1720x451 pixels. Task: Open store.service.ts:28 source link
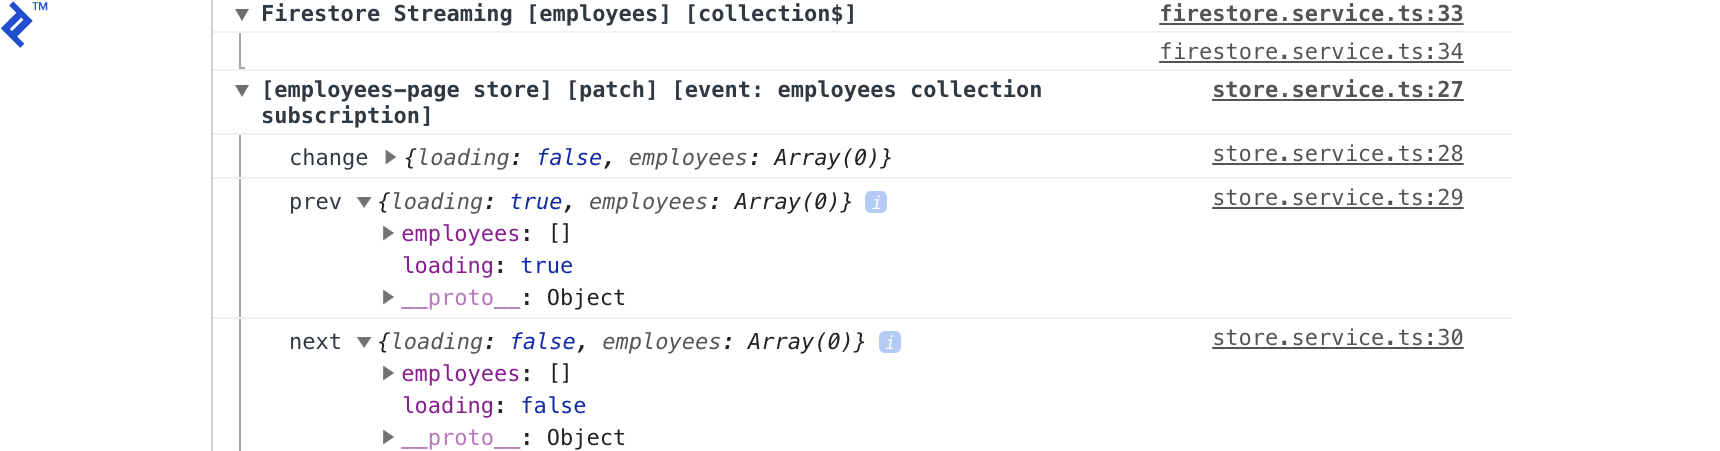(1337, 154)
